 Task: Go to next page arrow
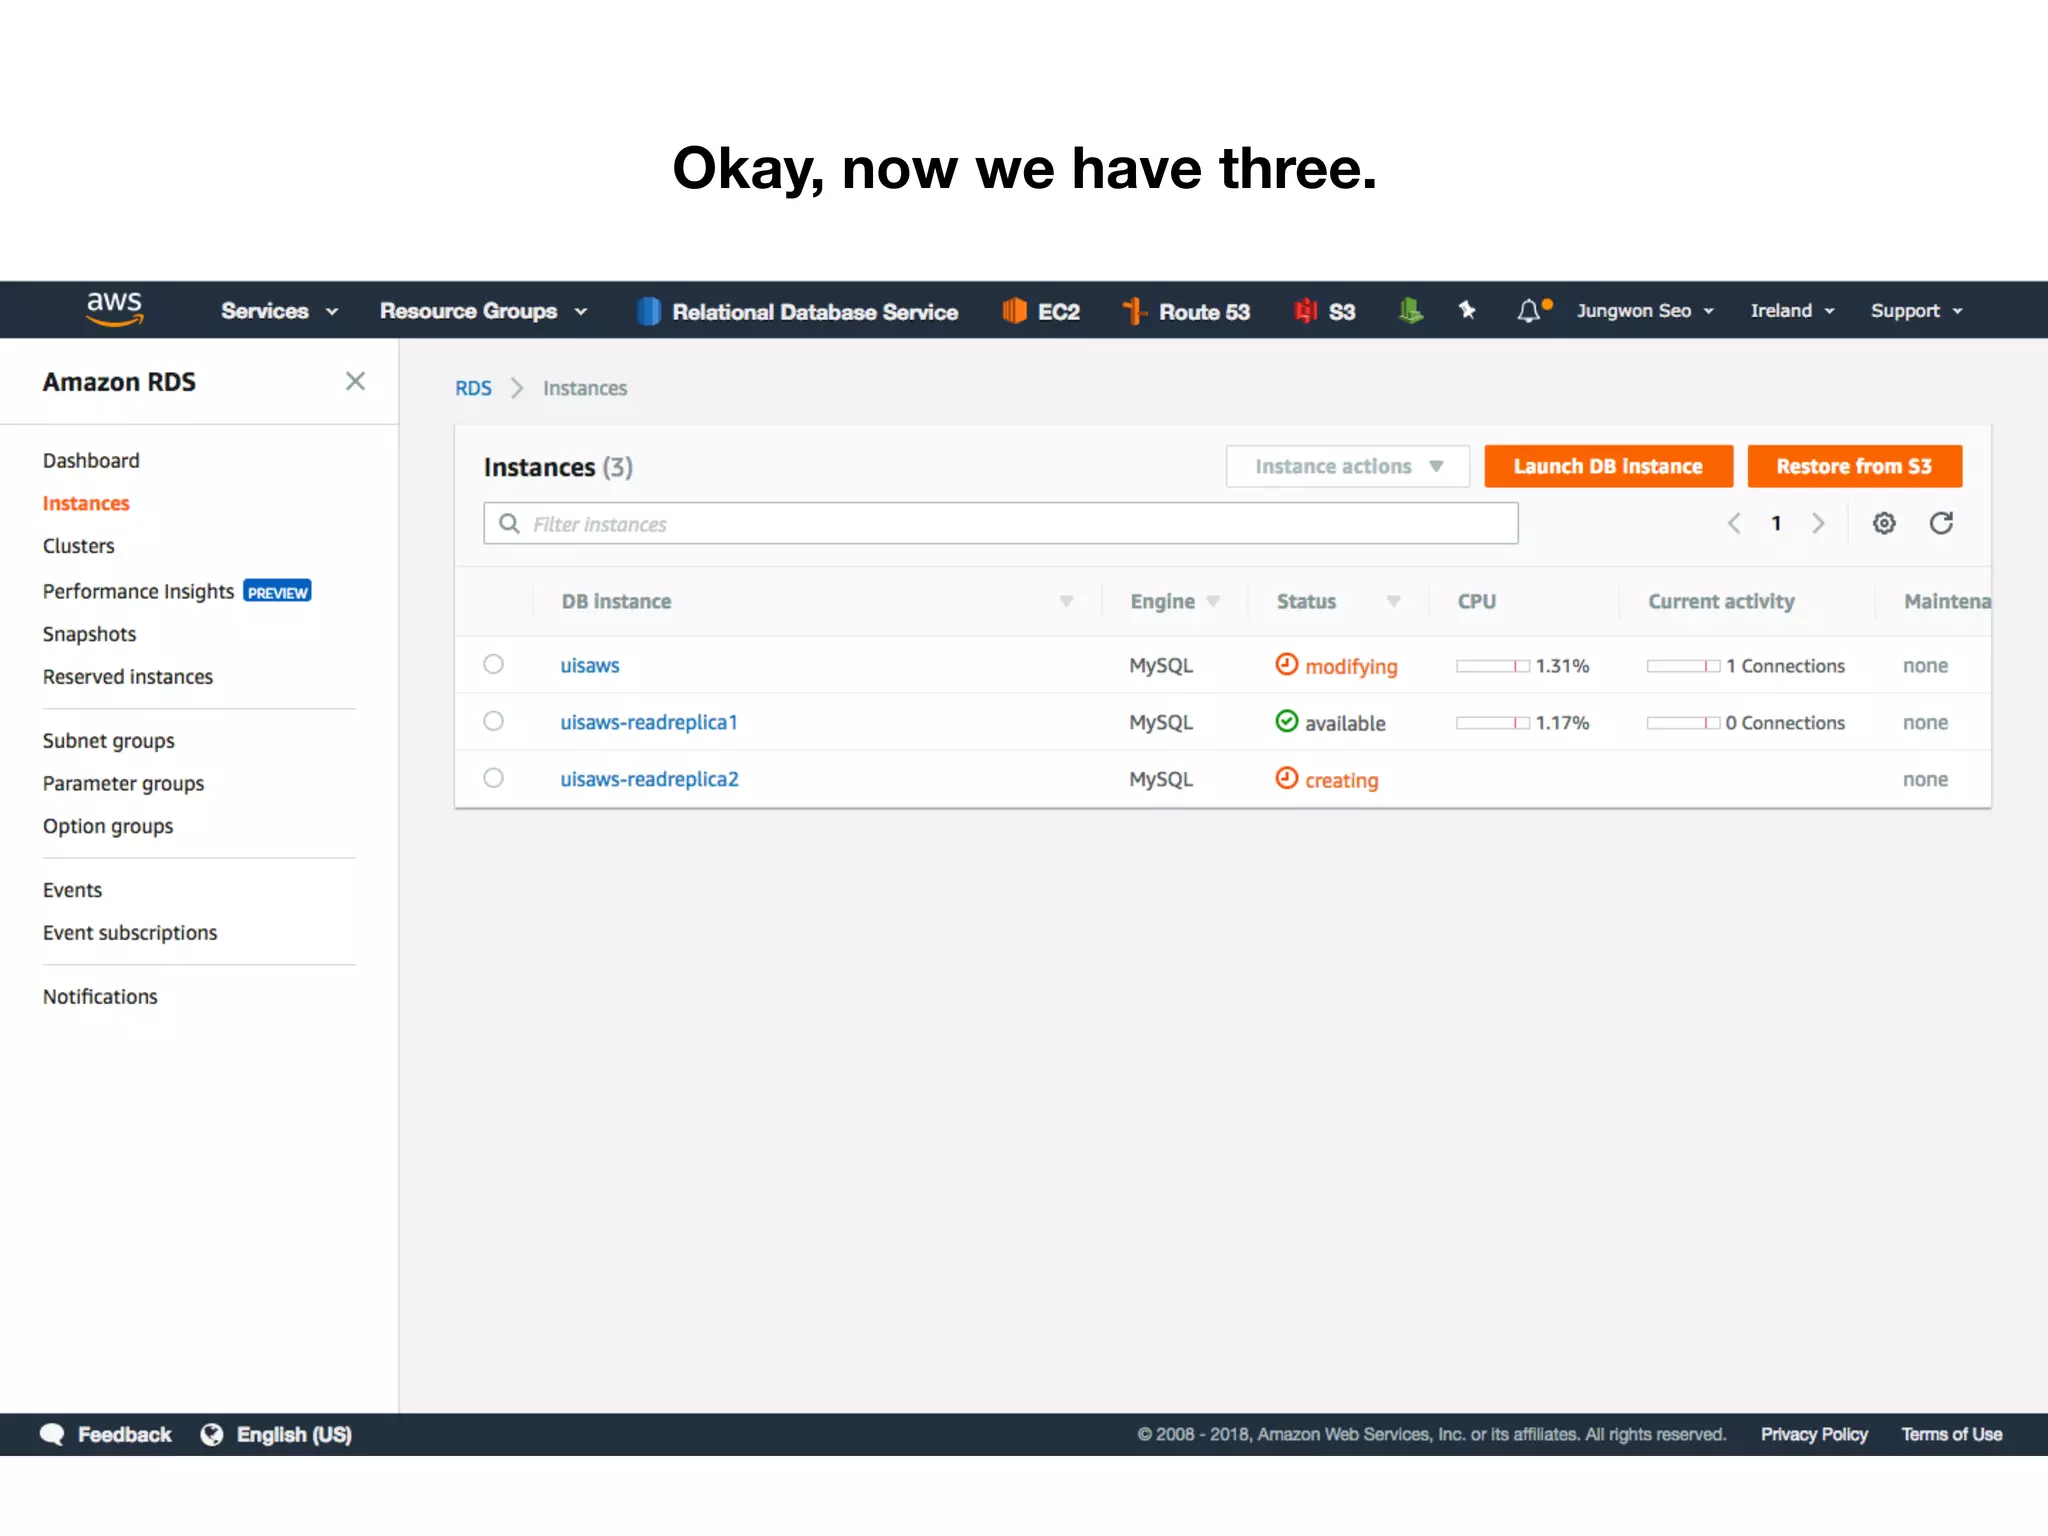click(1819, 523)
